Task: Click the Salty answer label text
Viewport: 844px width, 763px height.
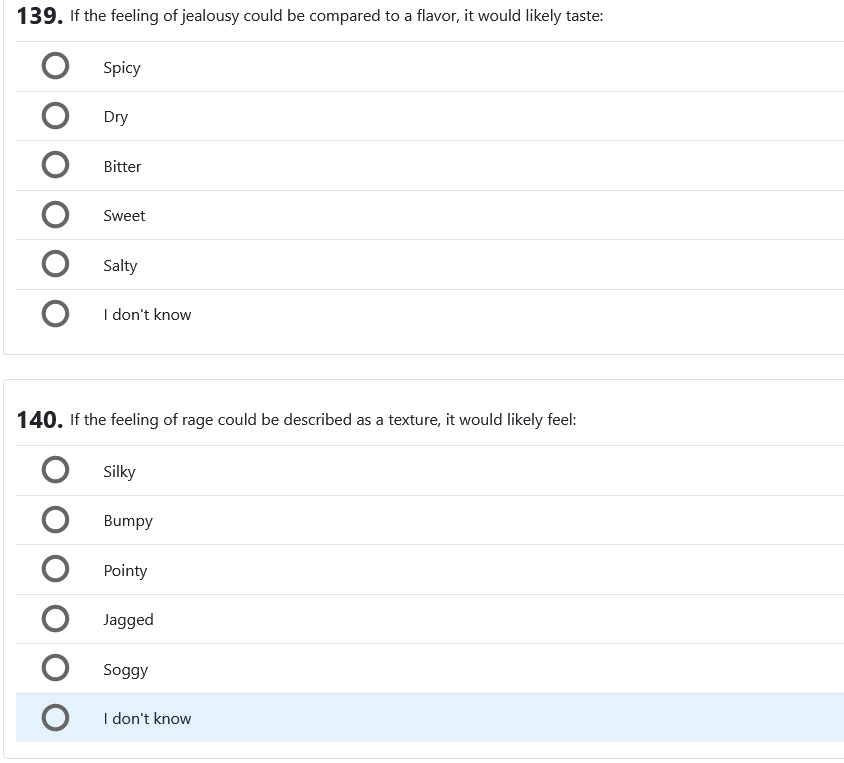Action: click(120, 265)
